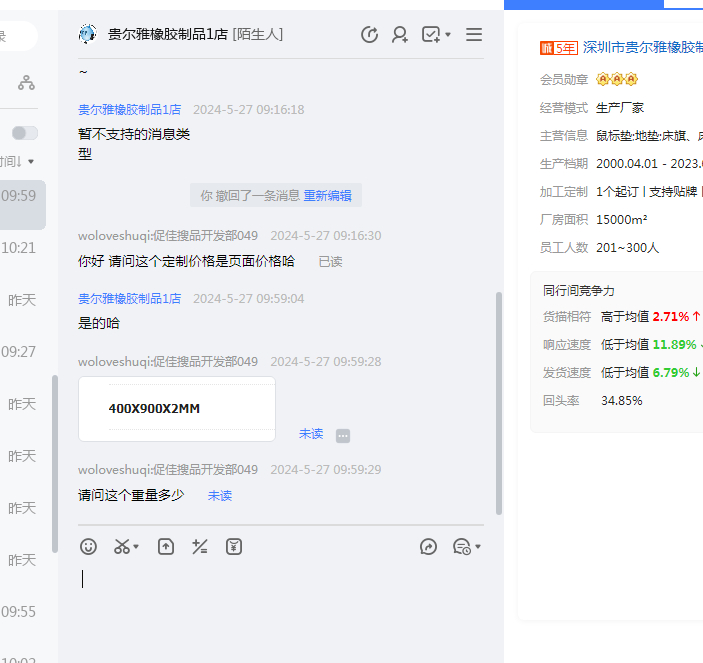
Task: Expand the task checkbox dropdown in header
Action: point(447,35)
